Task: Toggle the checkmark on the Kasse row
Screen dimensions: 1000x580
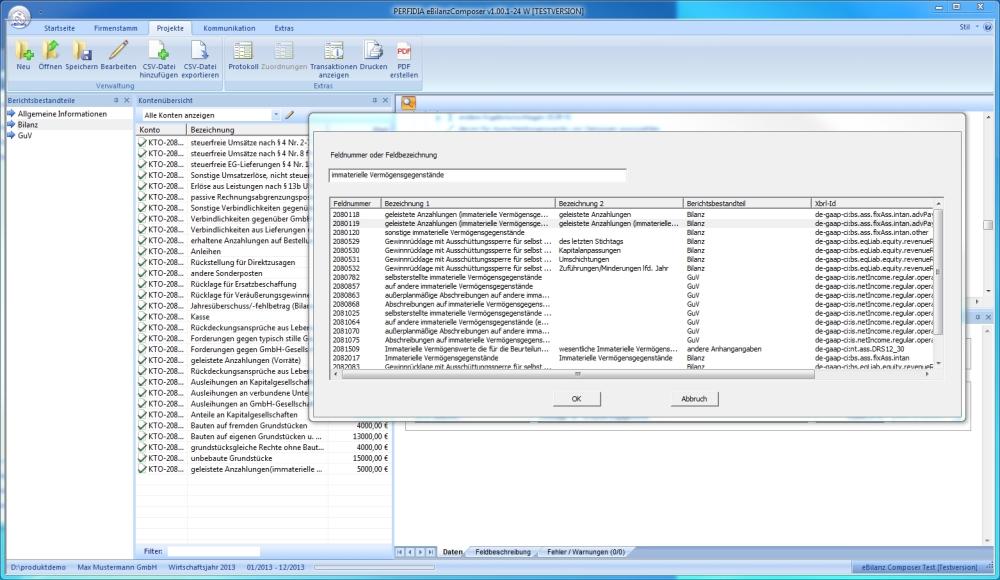Action: pos(142,316)
